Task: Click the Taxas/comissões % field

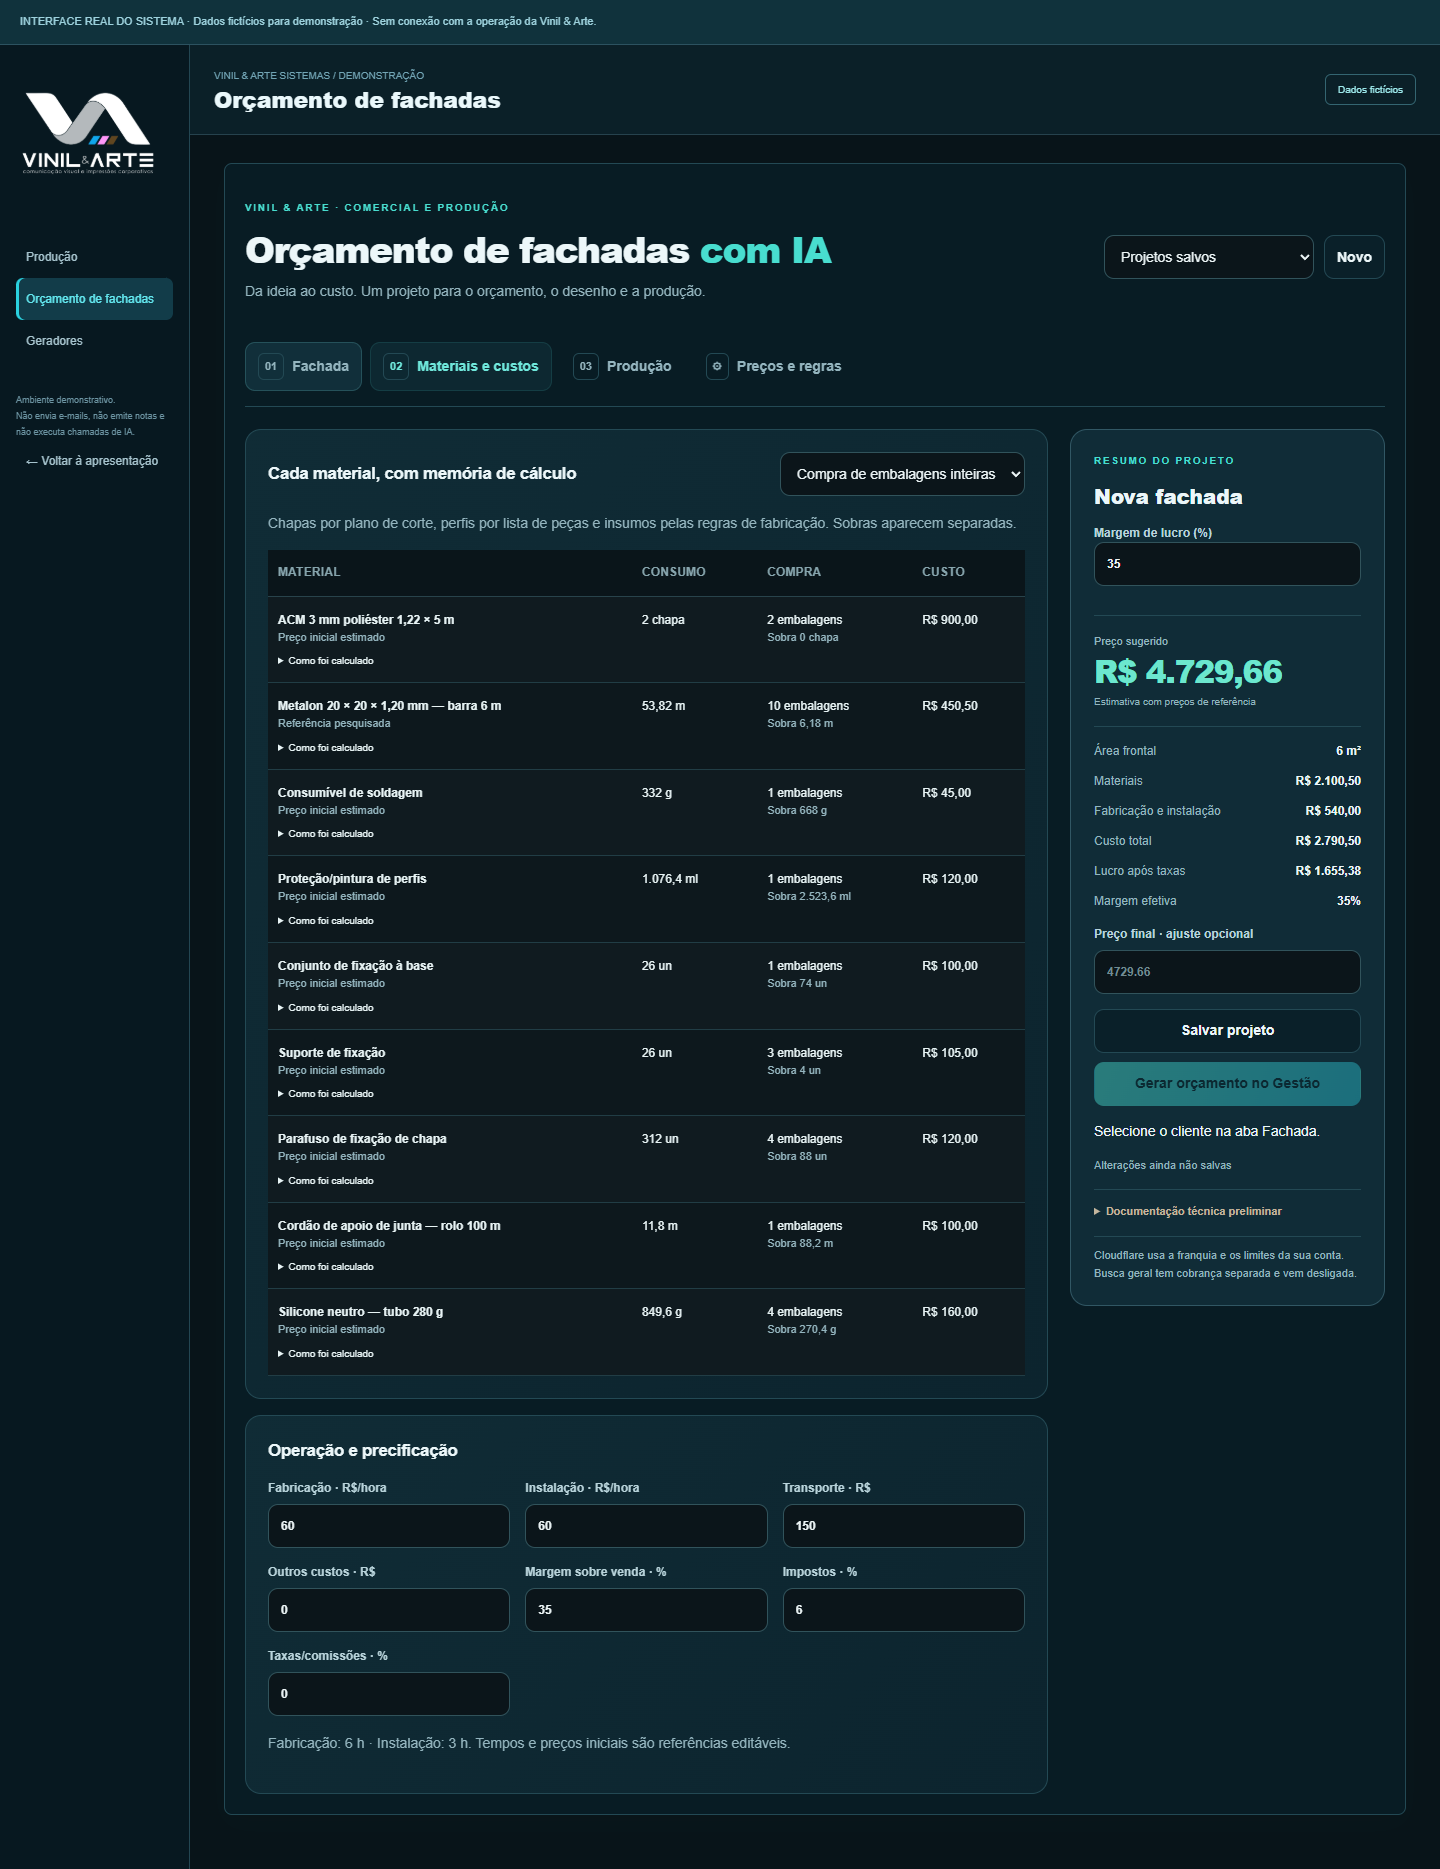Action: click(389, 1694)
